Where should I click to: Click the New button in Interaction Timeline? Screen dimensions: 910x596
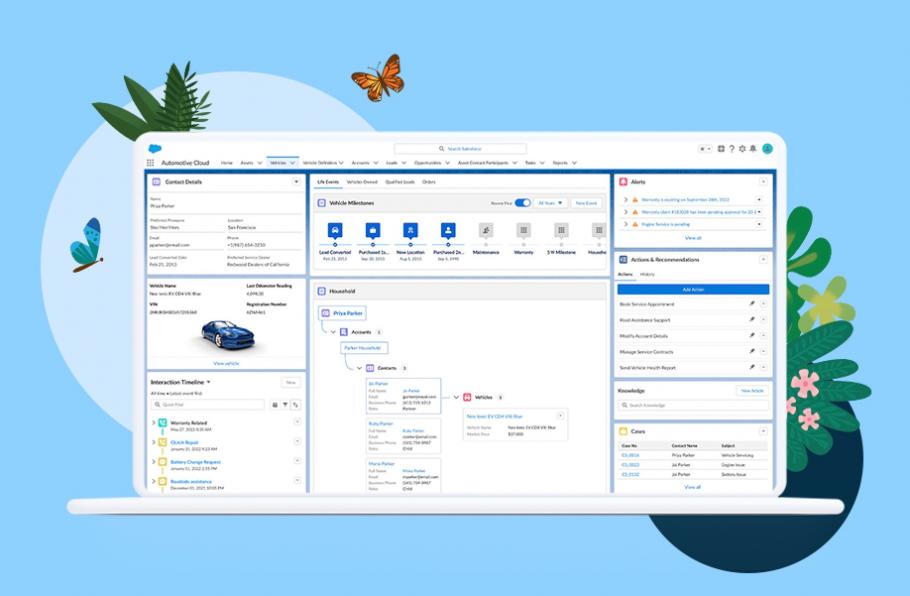tap(291, 382)
